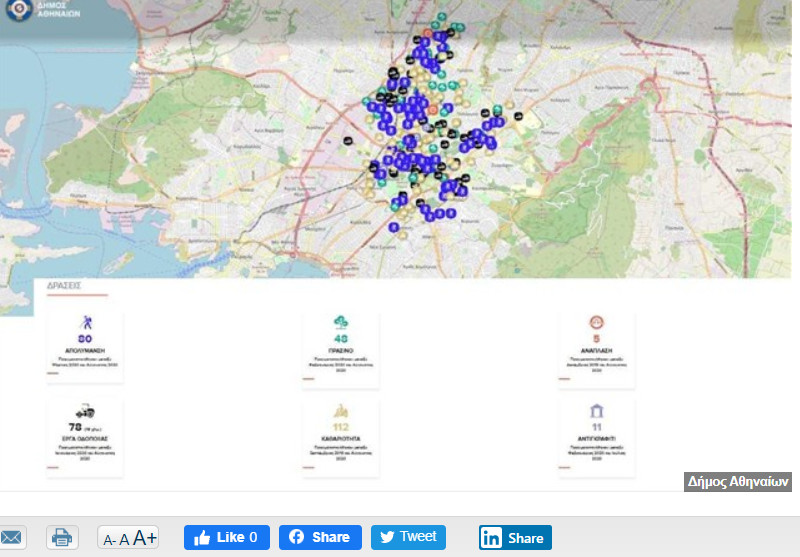
Task: Select the ΔΡΑΣΕΙΣ section heading
Action: (64, 286)
